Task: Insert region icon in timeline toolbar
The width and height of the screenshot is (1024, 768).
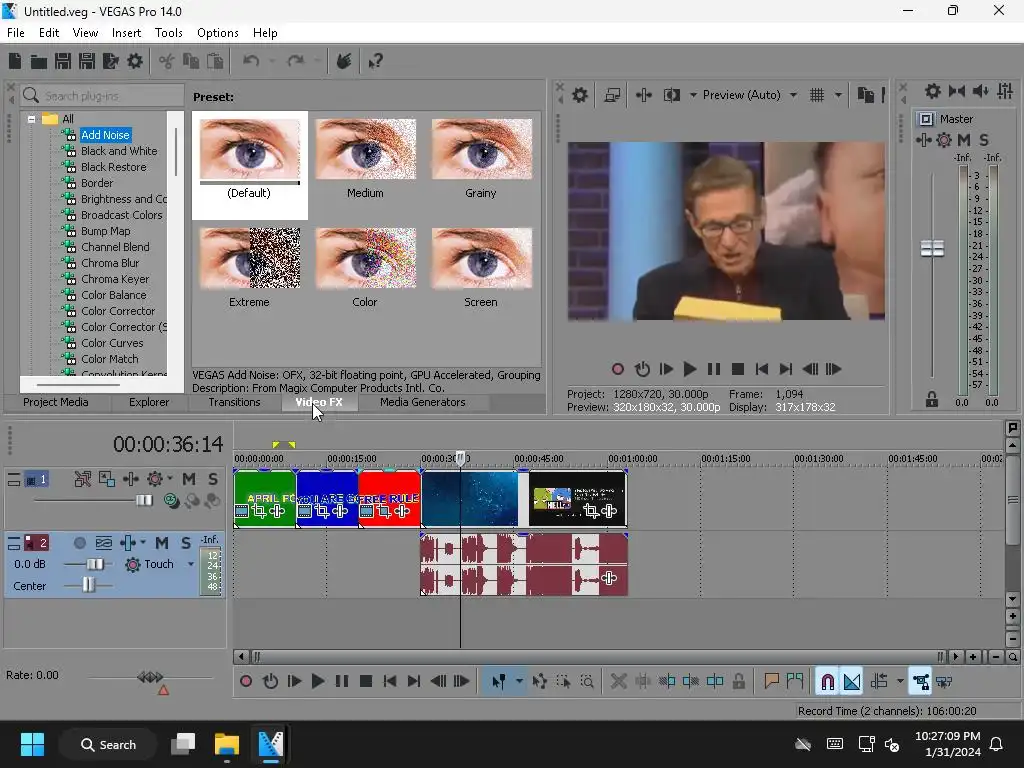Action: tap(795, 682)
